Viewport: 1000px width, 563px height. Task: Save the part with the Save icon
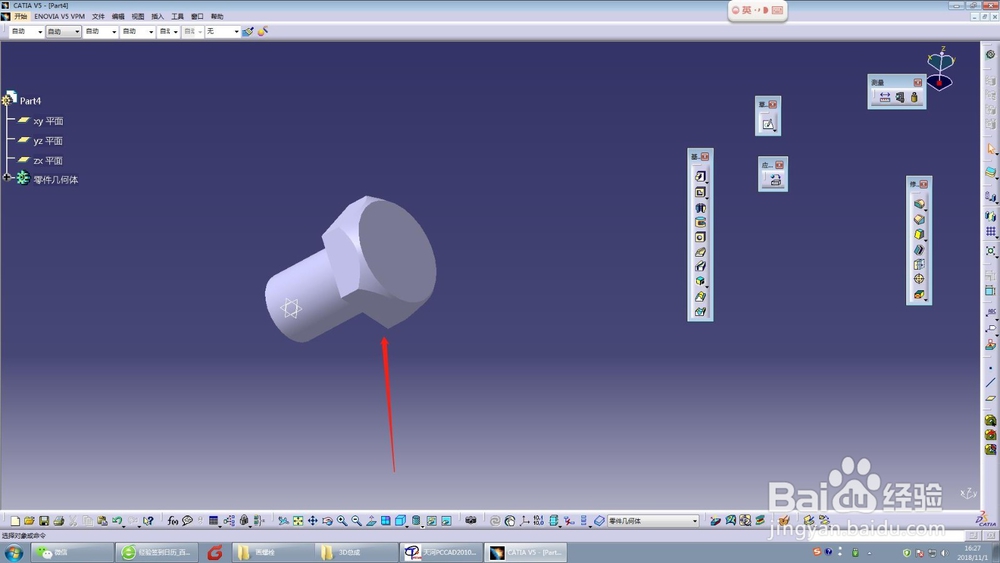44,521
